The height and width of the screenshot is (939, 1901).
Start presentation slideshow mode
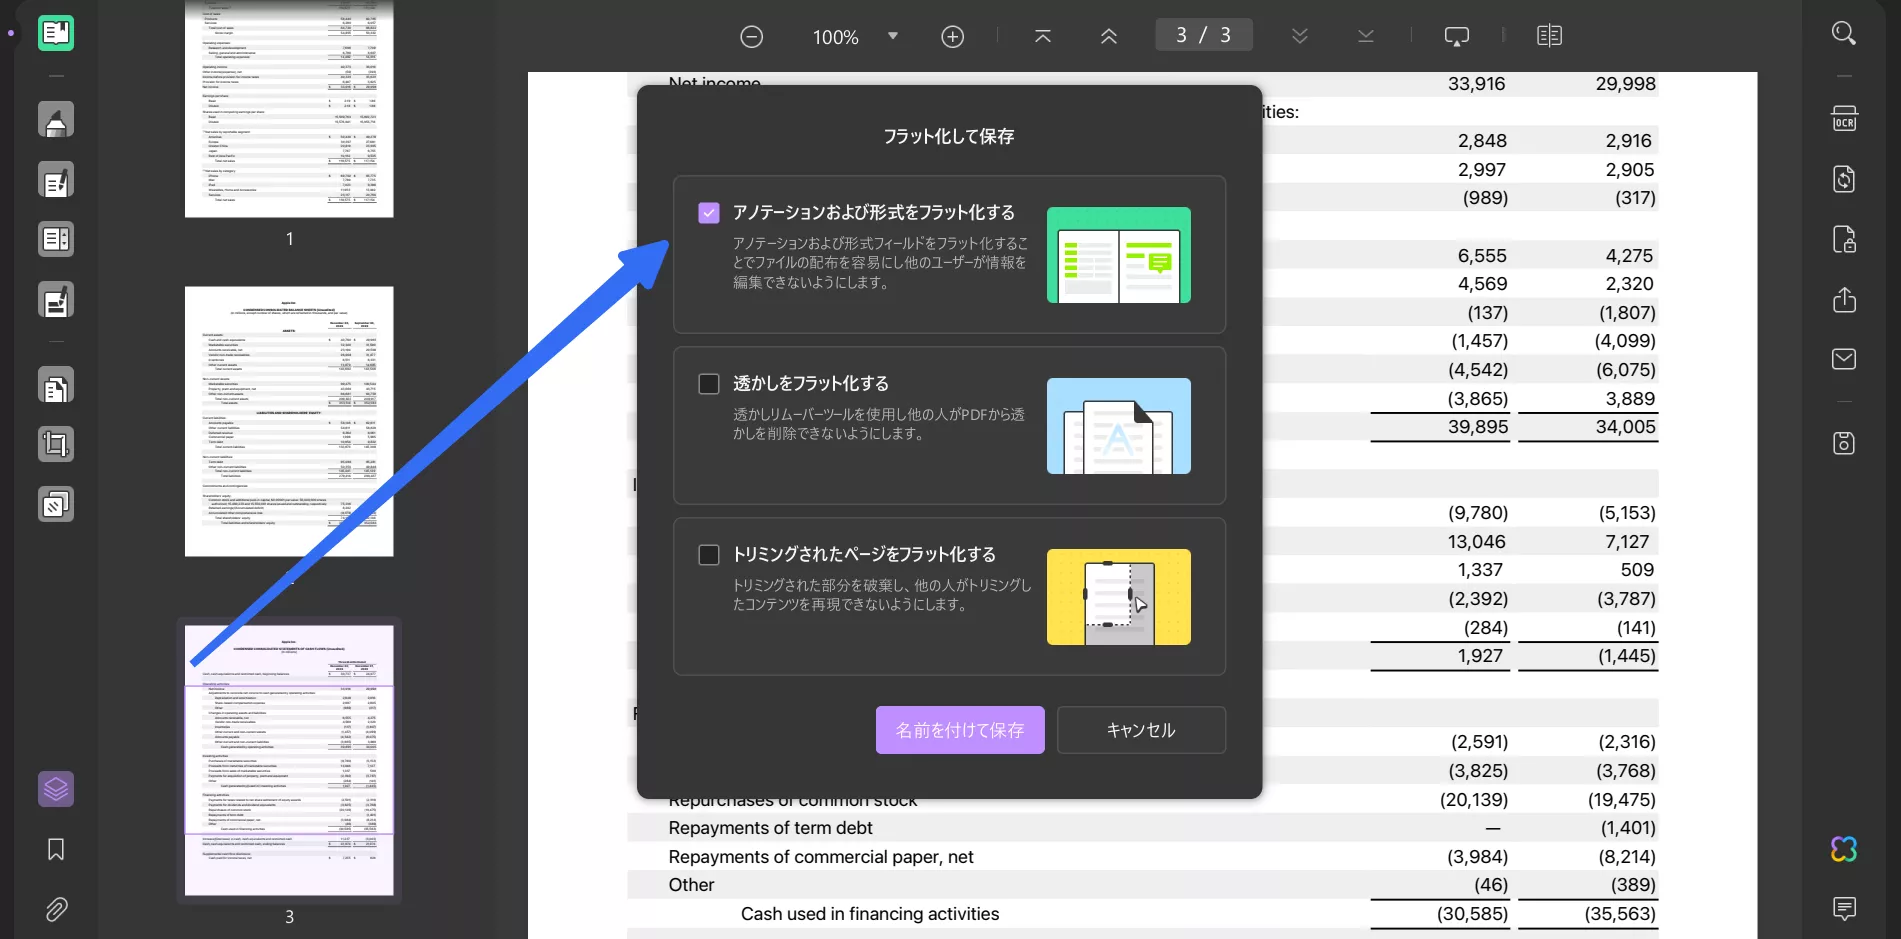(1457, 36)
